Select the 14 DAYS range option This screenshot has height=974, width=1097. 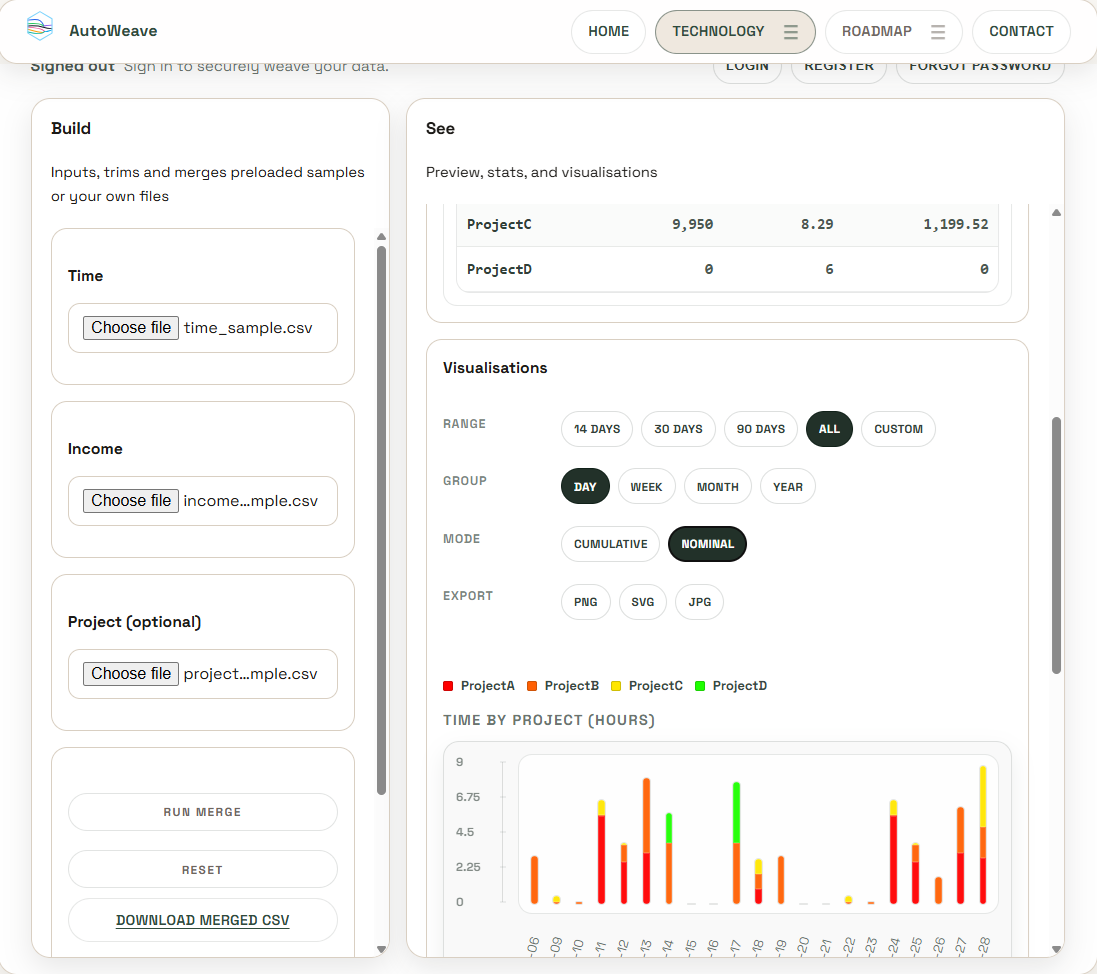597,428
